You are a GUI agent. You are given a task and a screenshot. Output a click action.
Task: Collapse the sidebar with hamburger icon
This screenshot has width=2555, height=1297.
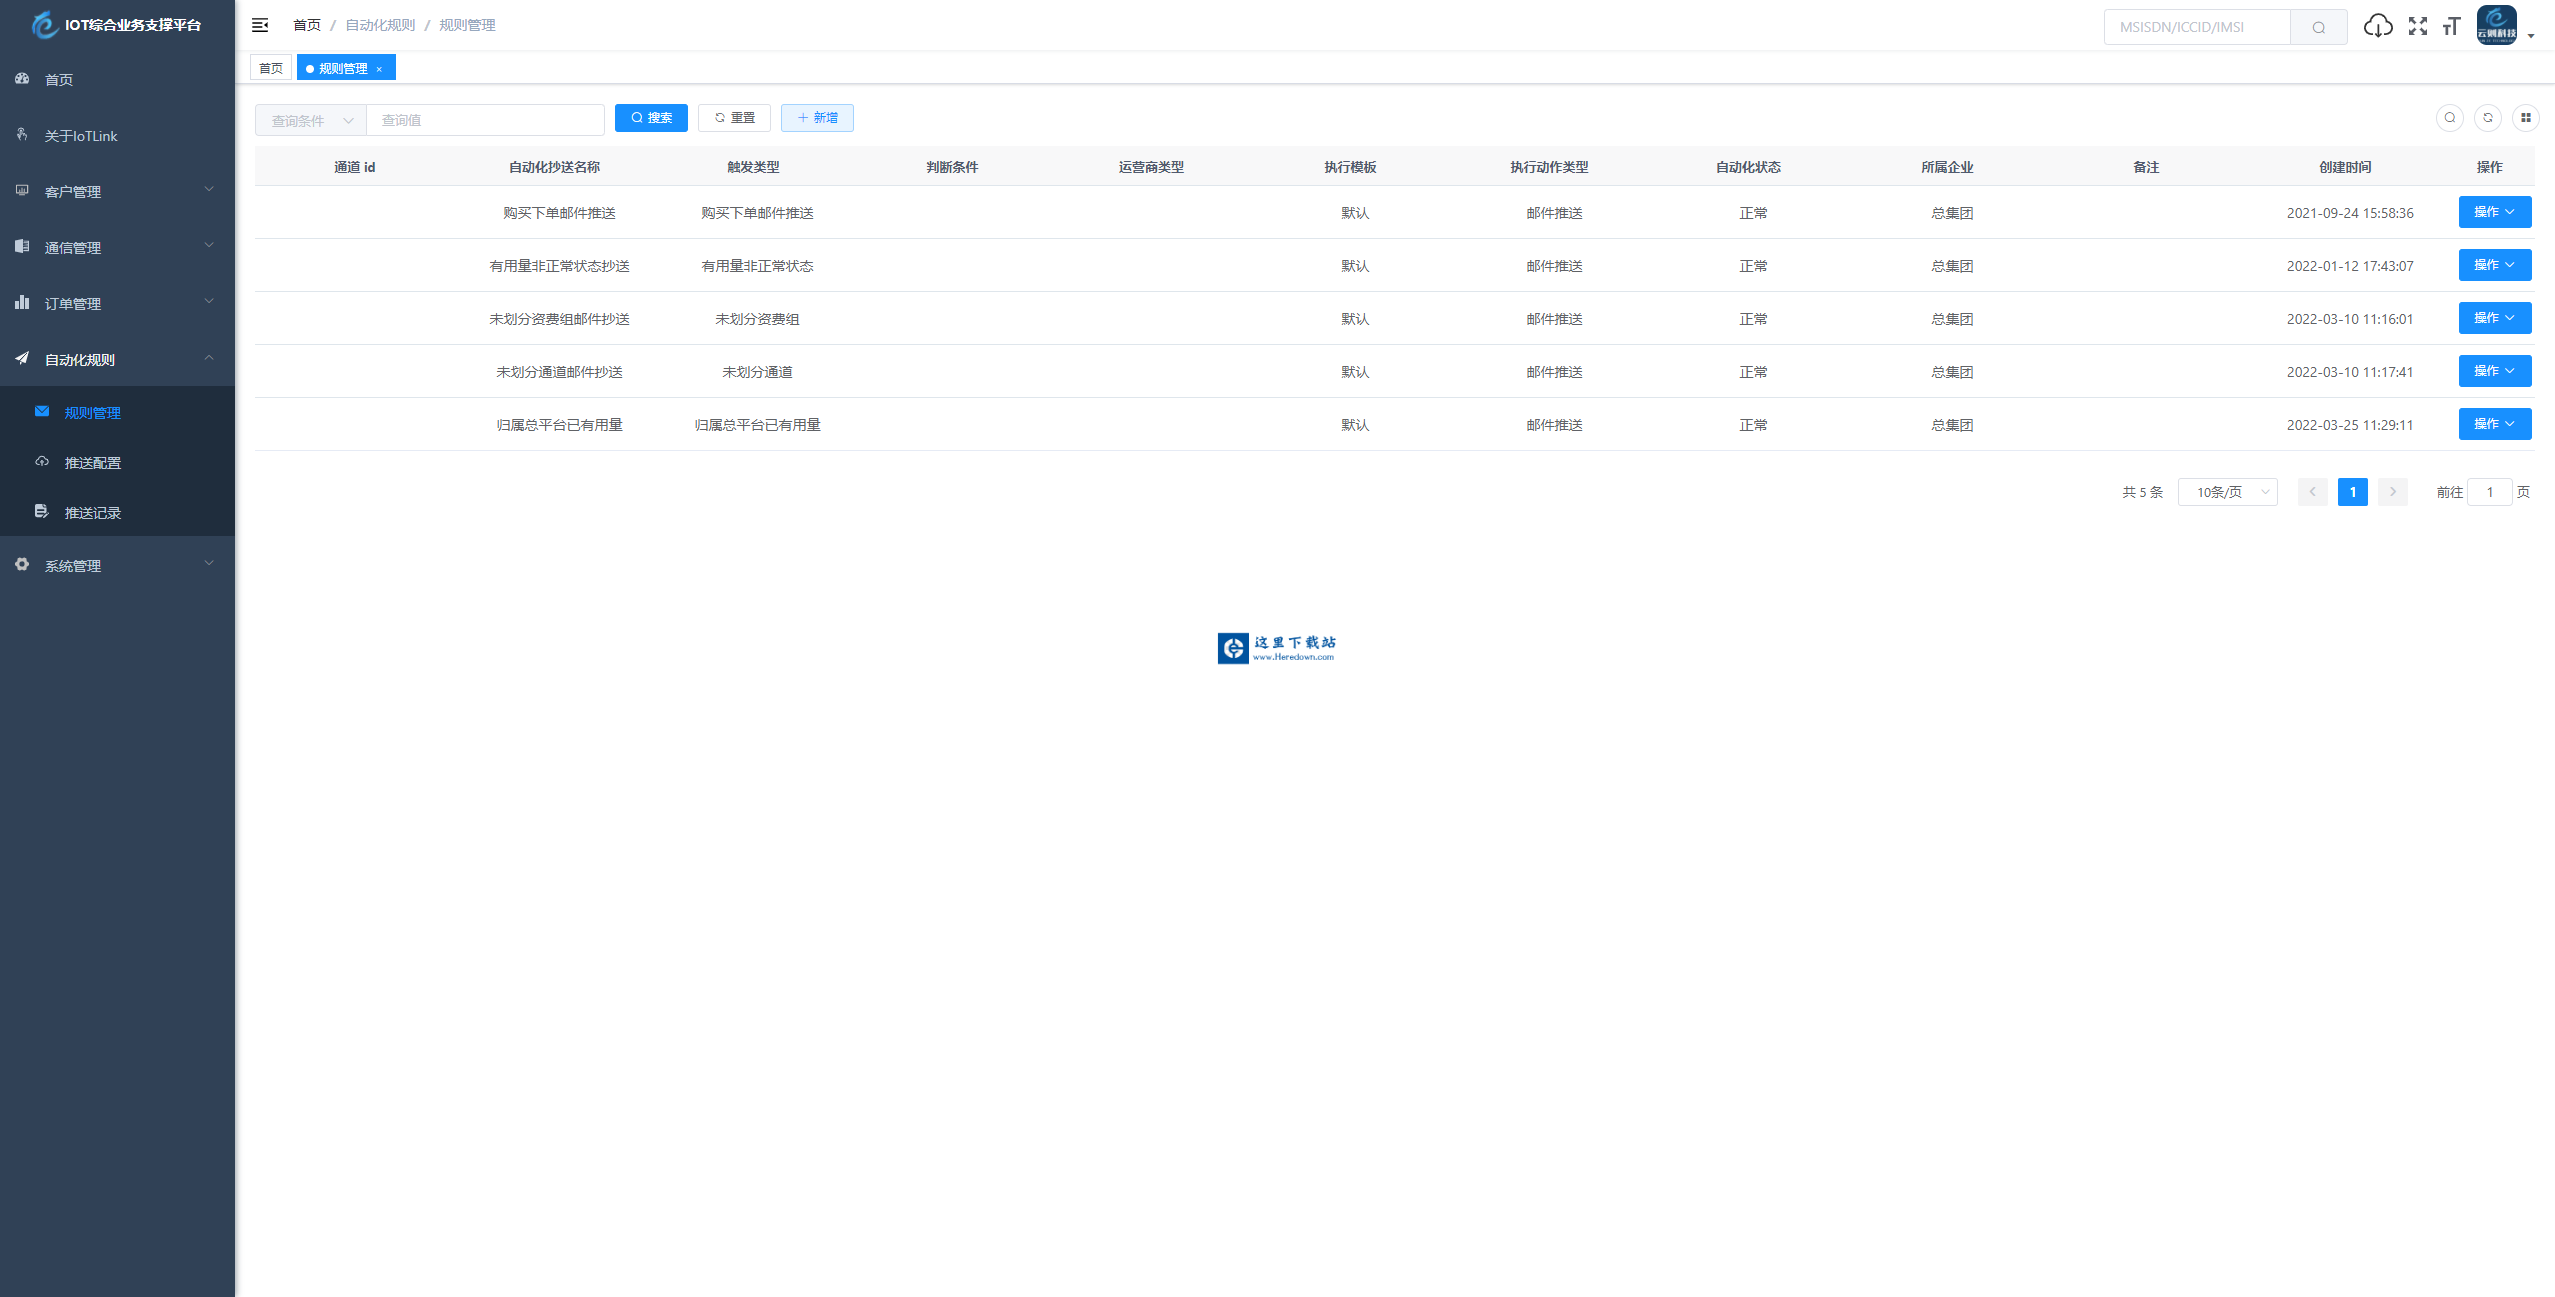[x=260, y=25]
